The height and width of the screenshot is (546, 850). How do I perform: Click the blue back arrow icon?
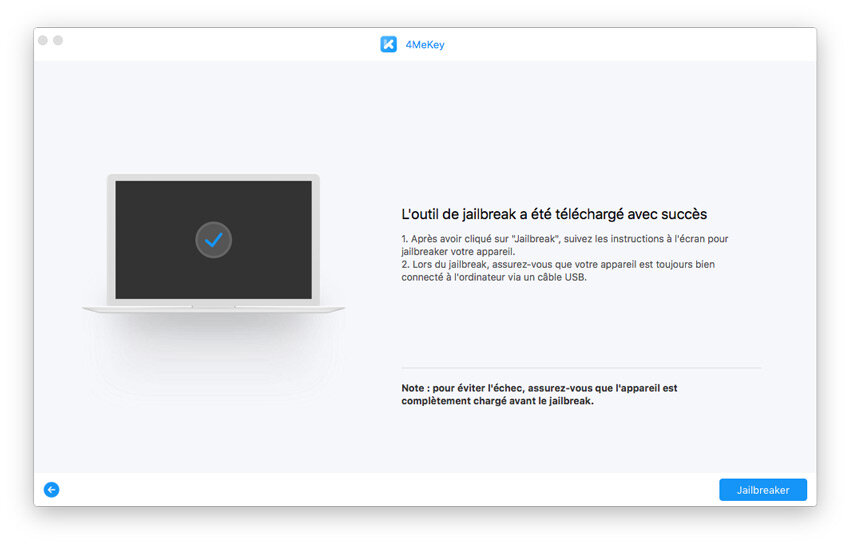52,490
